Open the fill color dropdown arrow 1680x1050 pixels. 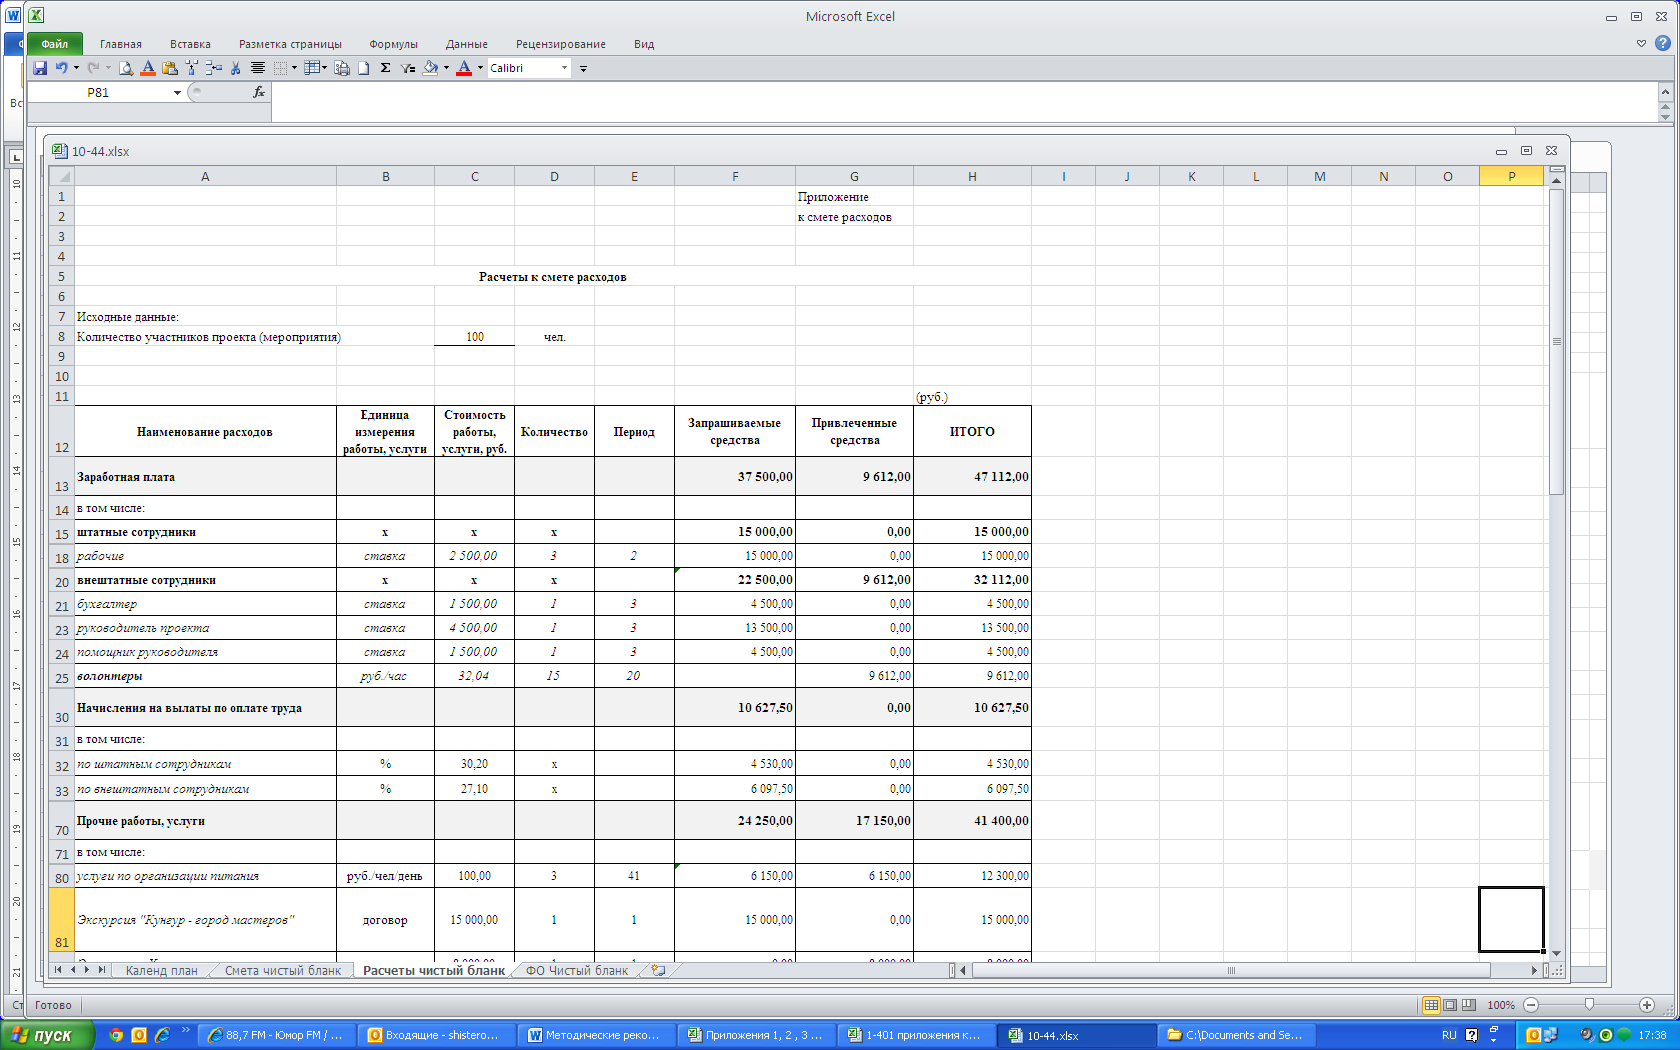click(x=446, y=68)
